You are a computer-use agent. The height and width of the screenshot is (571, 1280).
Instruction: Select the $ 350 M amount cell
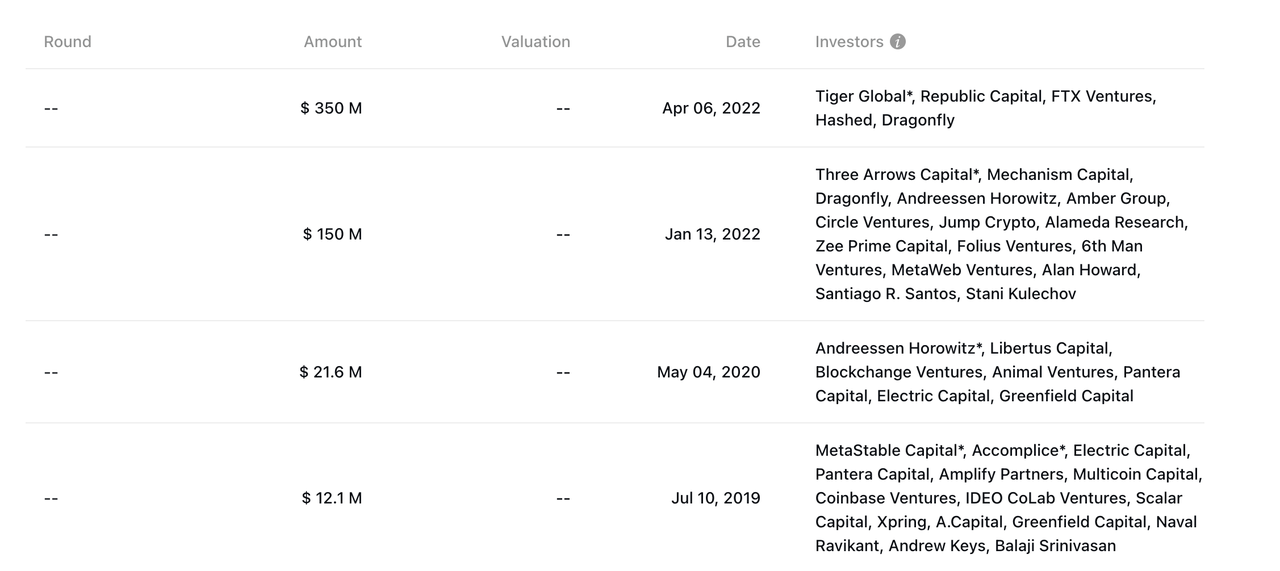[331, 108]
